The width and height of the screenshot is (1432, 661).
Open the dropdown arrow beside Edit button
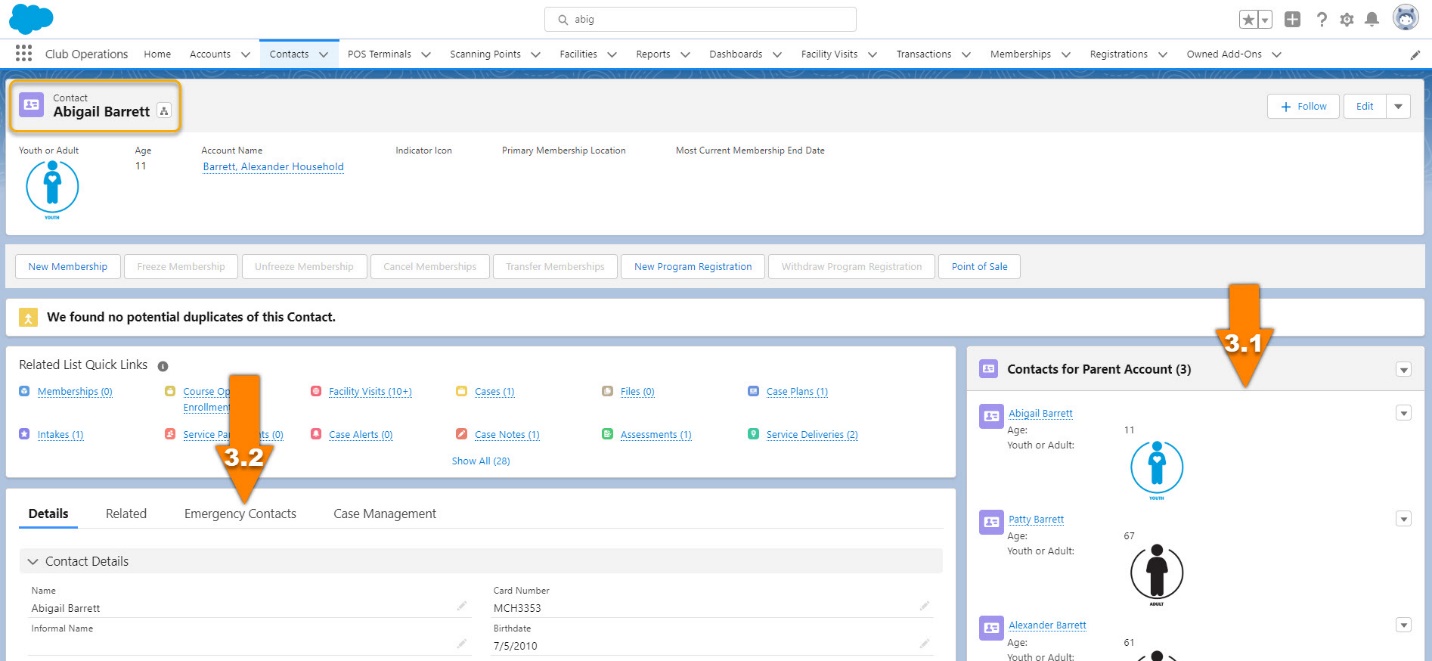[1398, 105]
